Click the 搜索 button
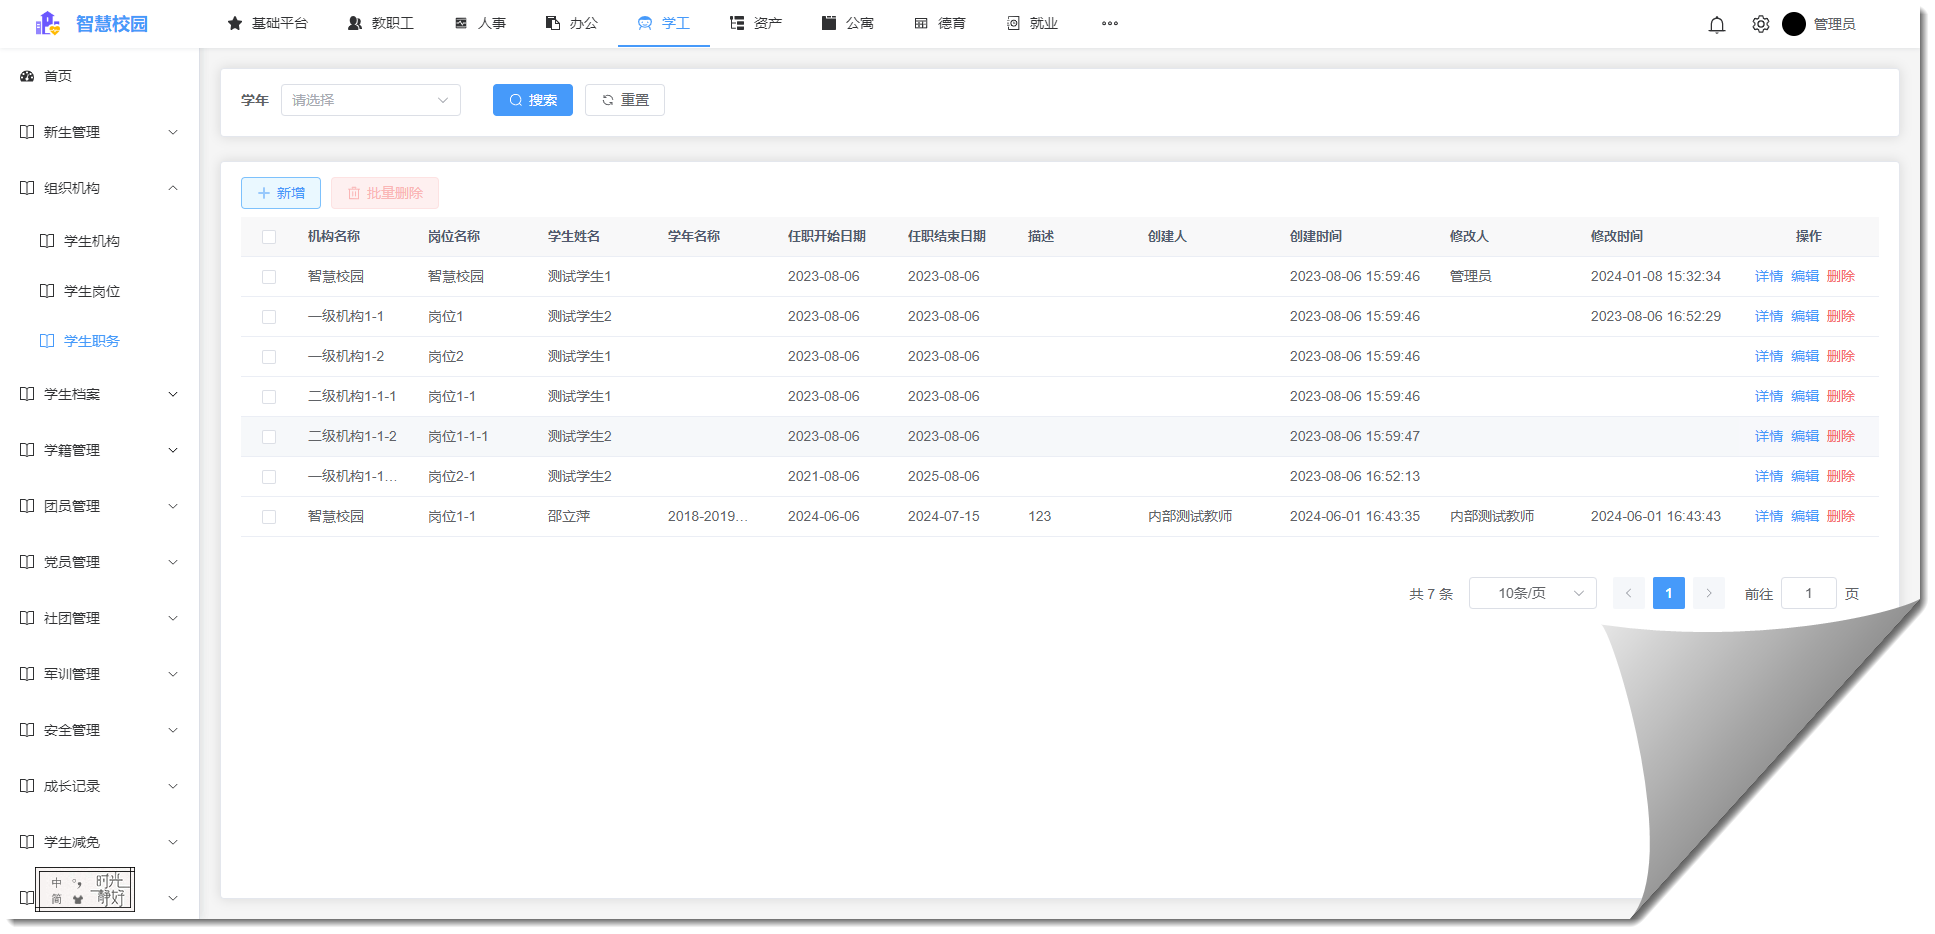 pyautogui.click(x=532, y=100)
